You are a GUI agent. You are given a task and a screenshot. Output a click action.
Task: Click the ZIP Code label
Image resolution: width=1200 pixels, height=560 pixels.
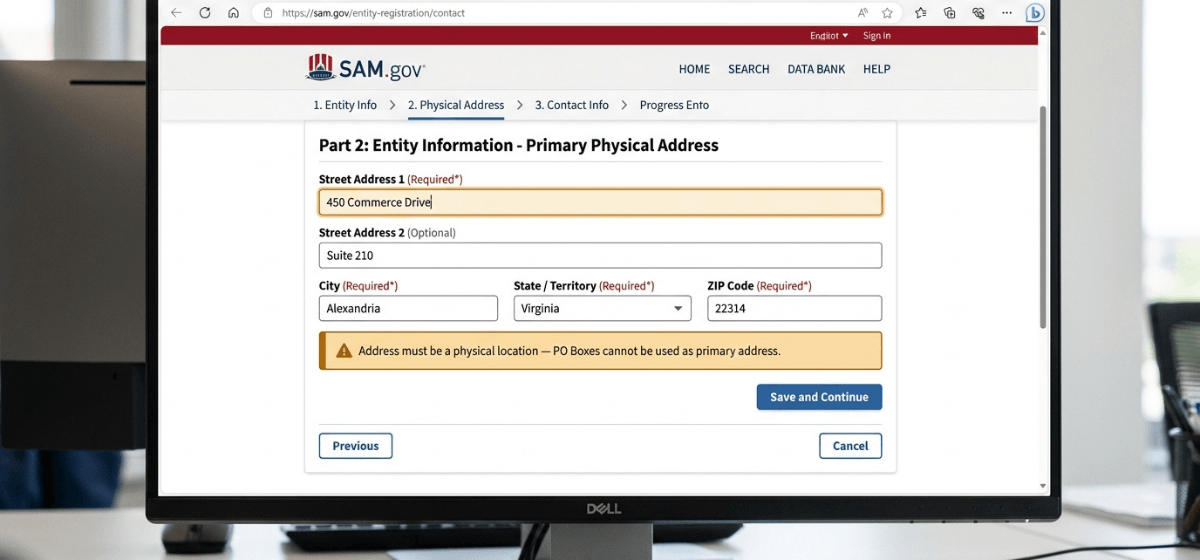[x=759, y=285]
